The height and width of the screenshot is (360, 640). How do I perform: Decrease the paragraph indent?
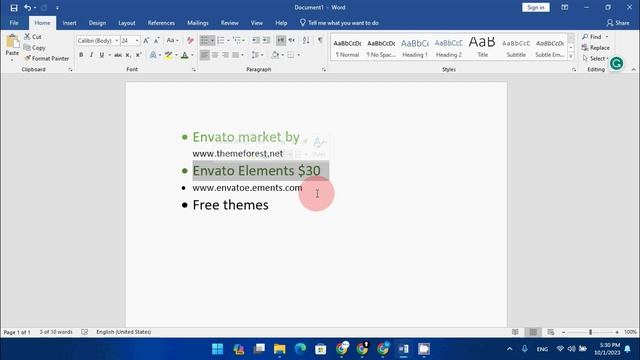pyautogui.click(x=256, y=40)
